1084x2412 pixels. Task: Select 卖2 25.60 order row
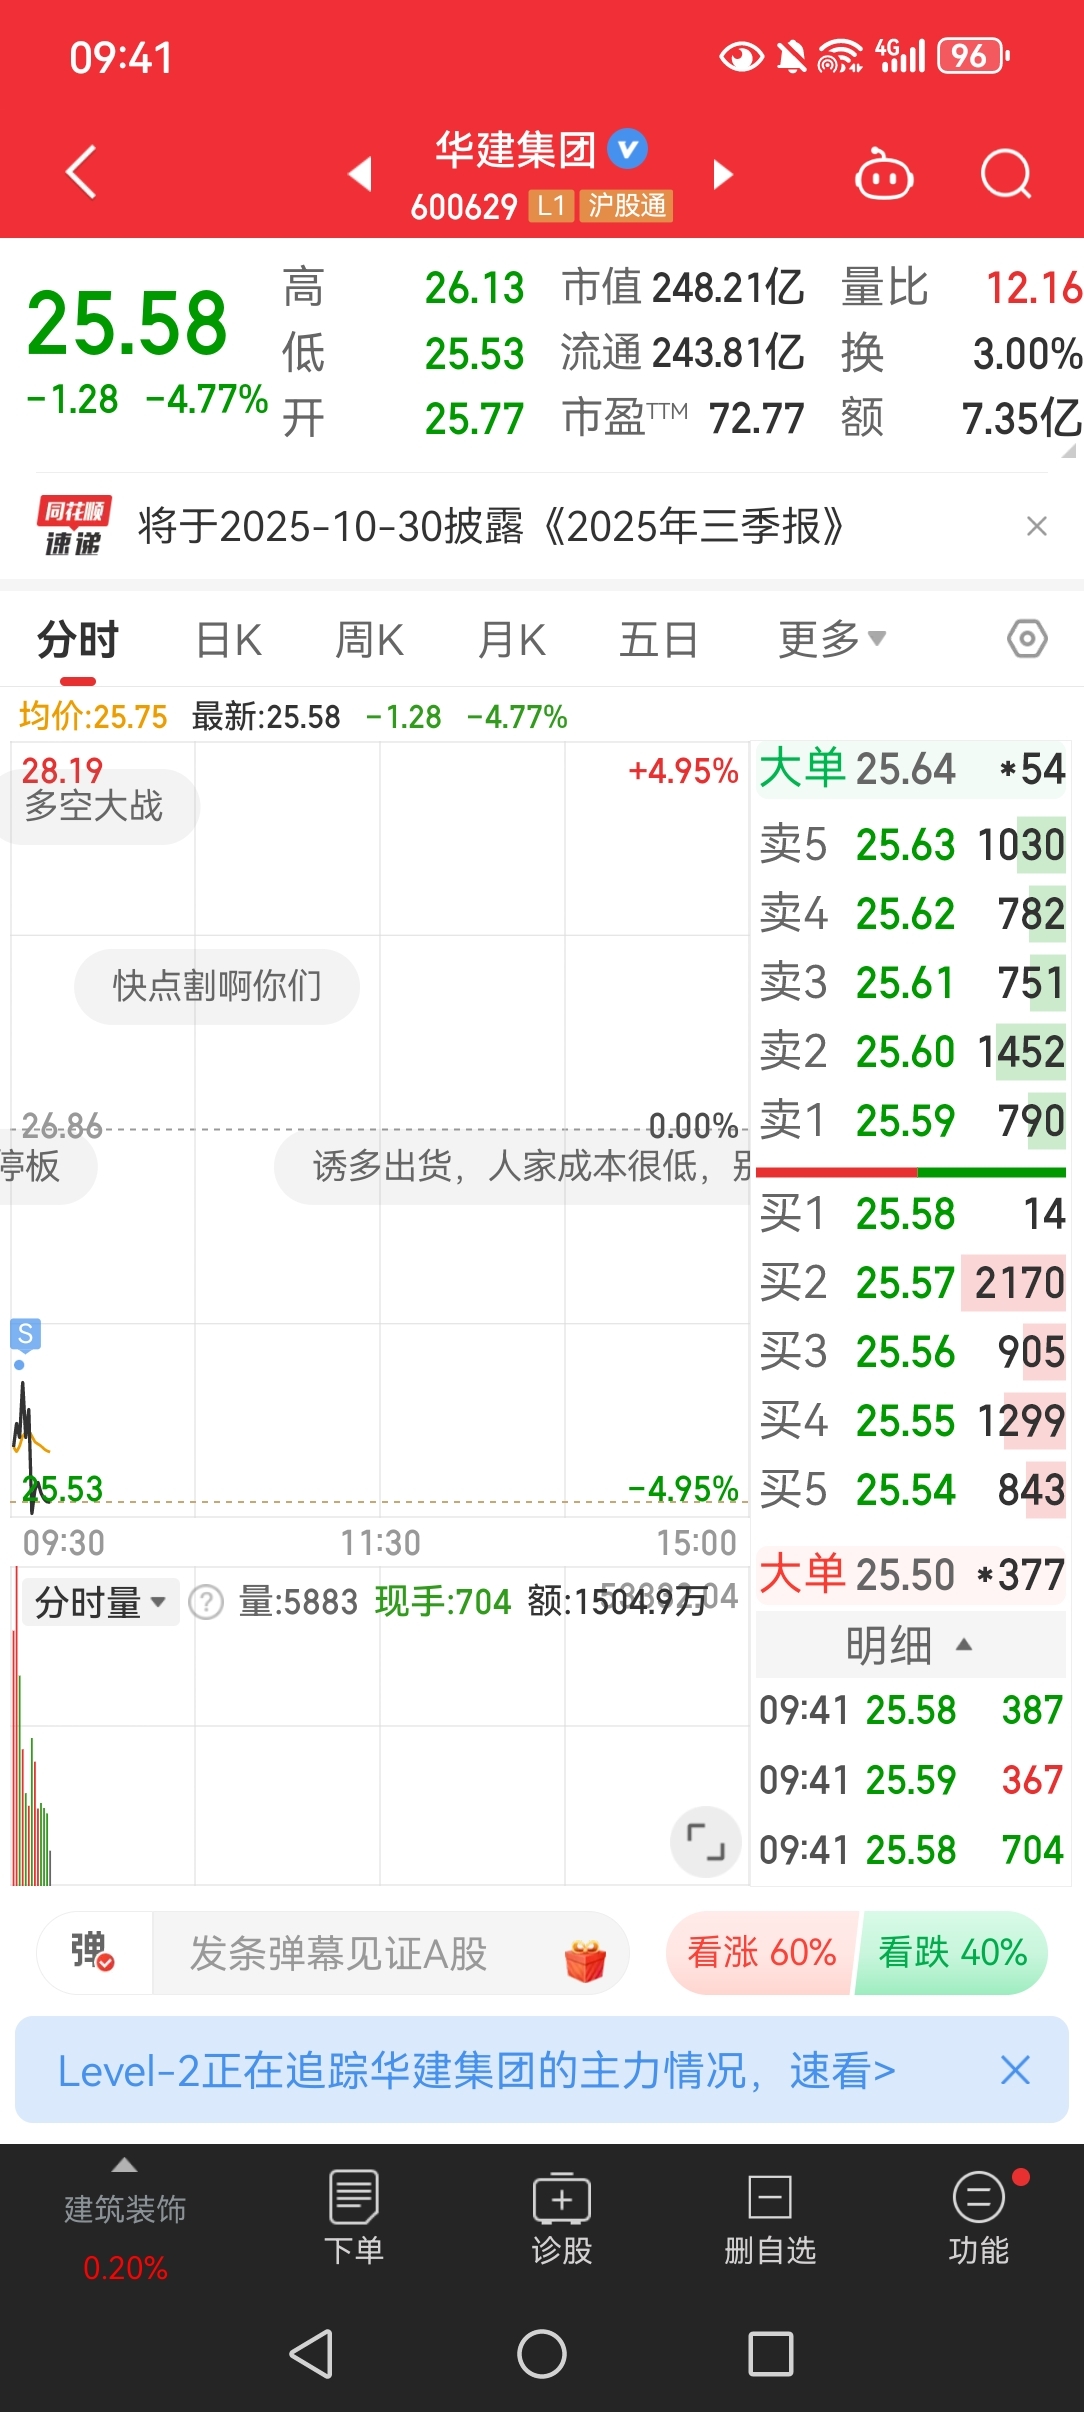click(x=911, y=1051)
